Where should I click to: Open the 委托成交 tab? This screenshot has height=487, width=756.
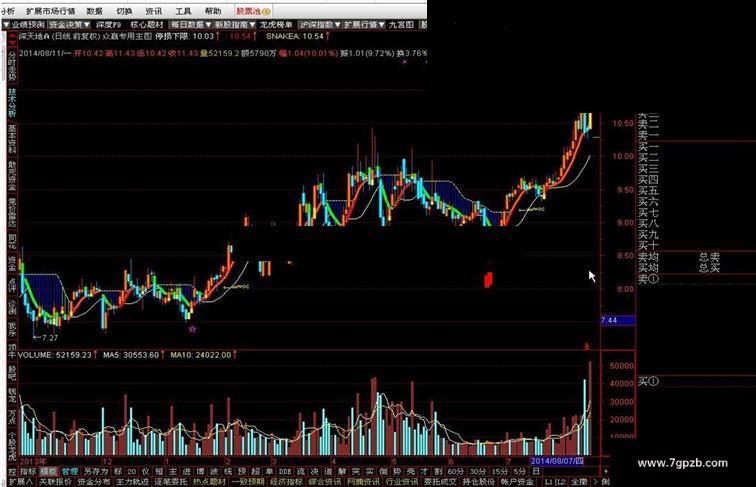[x=440, y=482]
